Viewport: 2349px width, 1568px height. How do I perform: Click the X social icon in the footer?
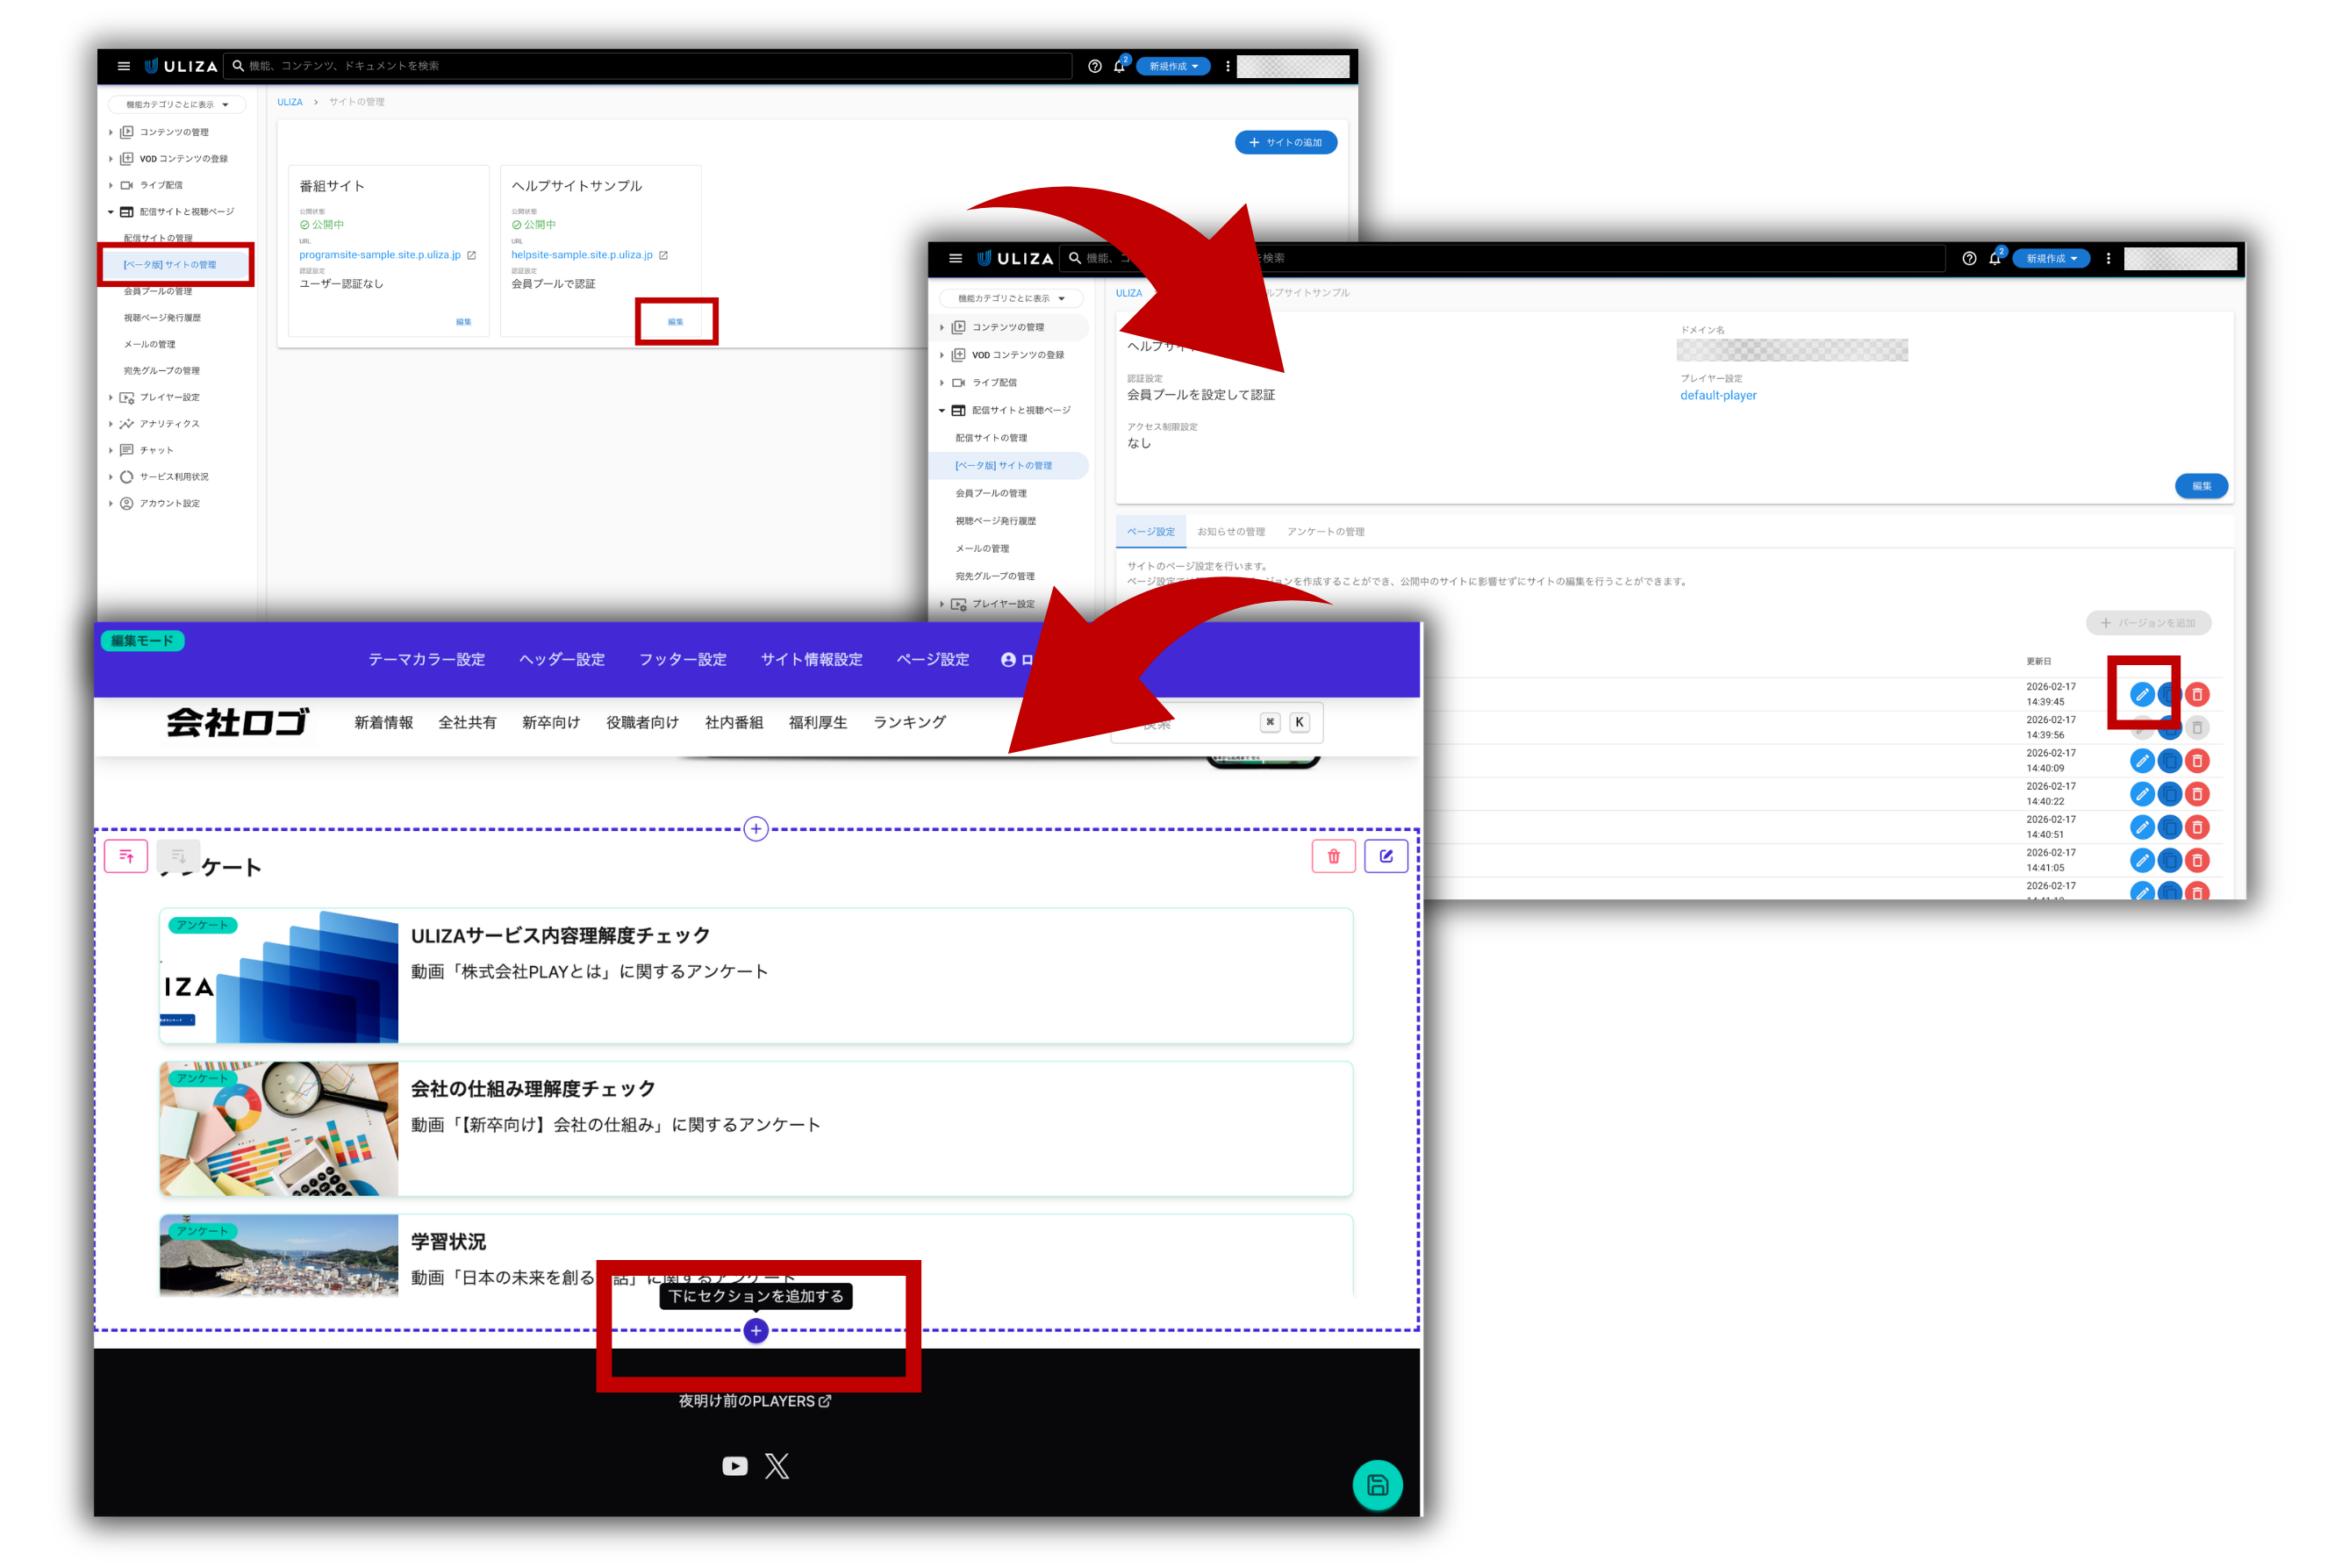tap(777, 1467)
